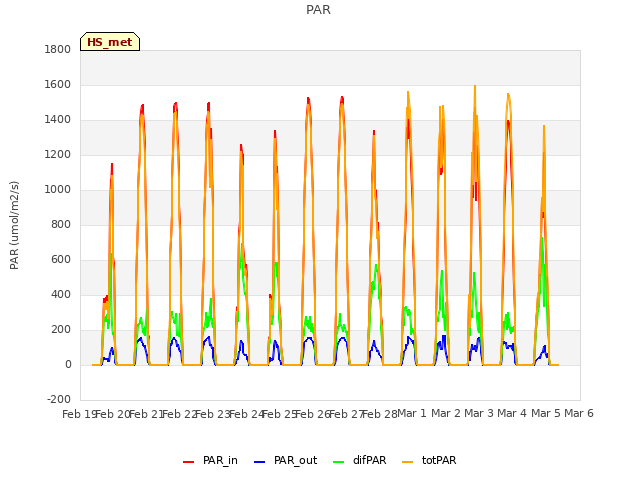The height and width of the screenshot is (480, 640).
Task: Click the 1600 y-axis tick label
Action: (x=58, y=84)
